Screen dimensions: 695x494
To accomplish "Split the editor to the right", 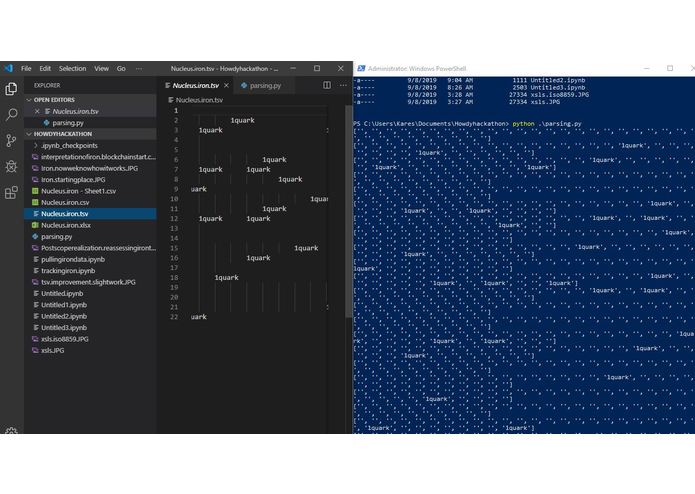I will (x=327, y=85).
